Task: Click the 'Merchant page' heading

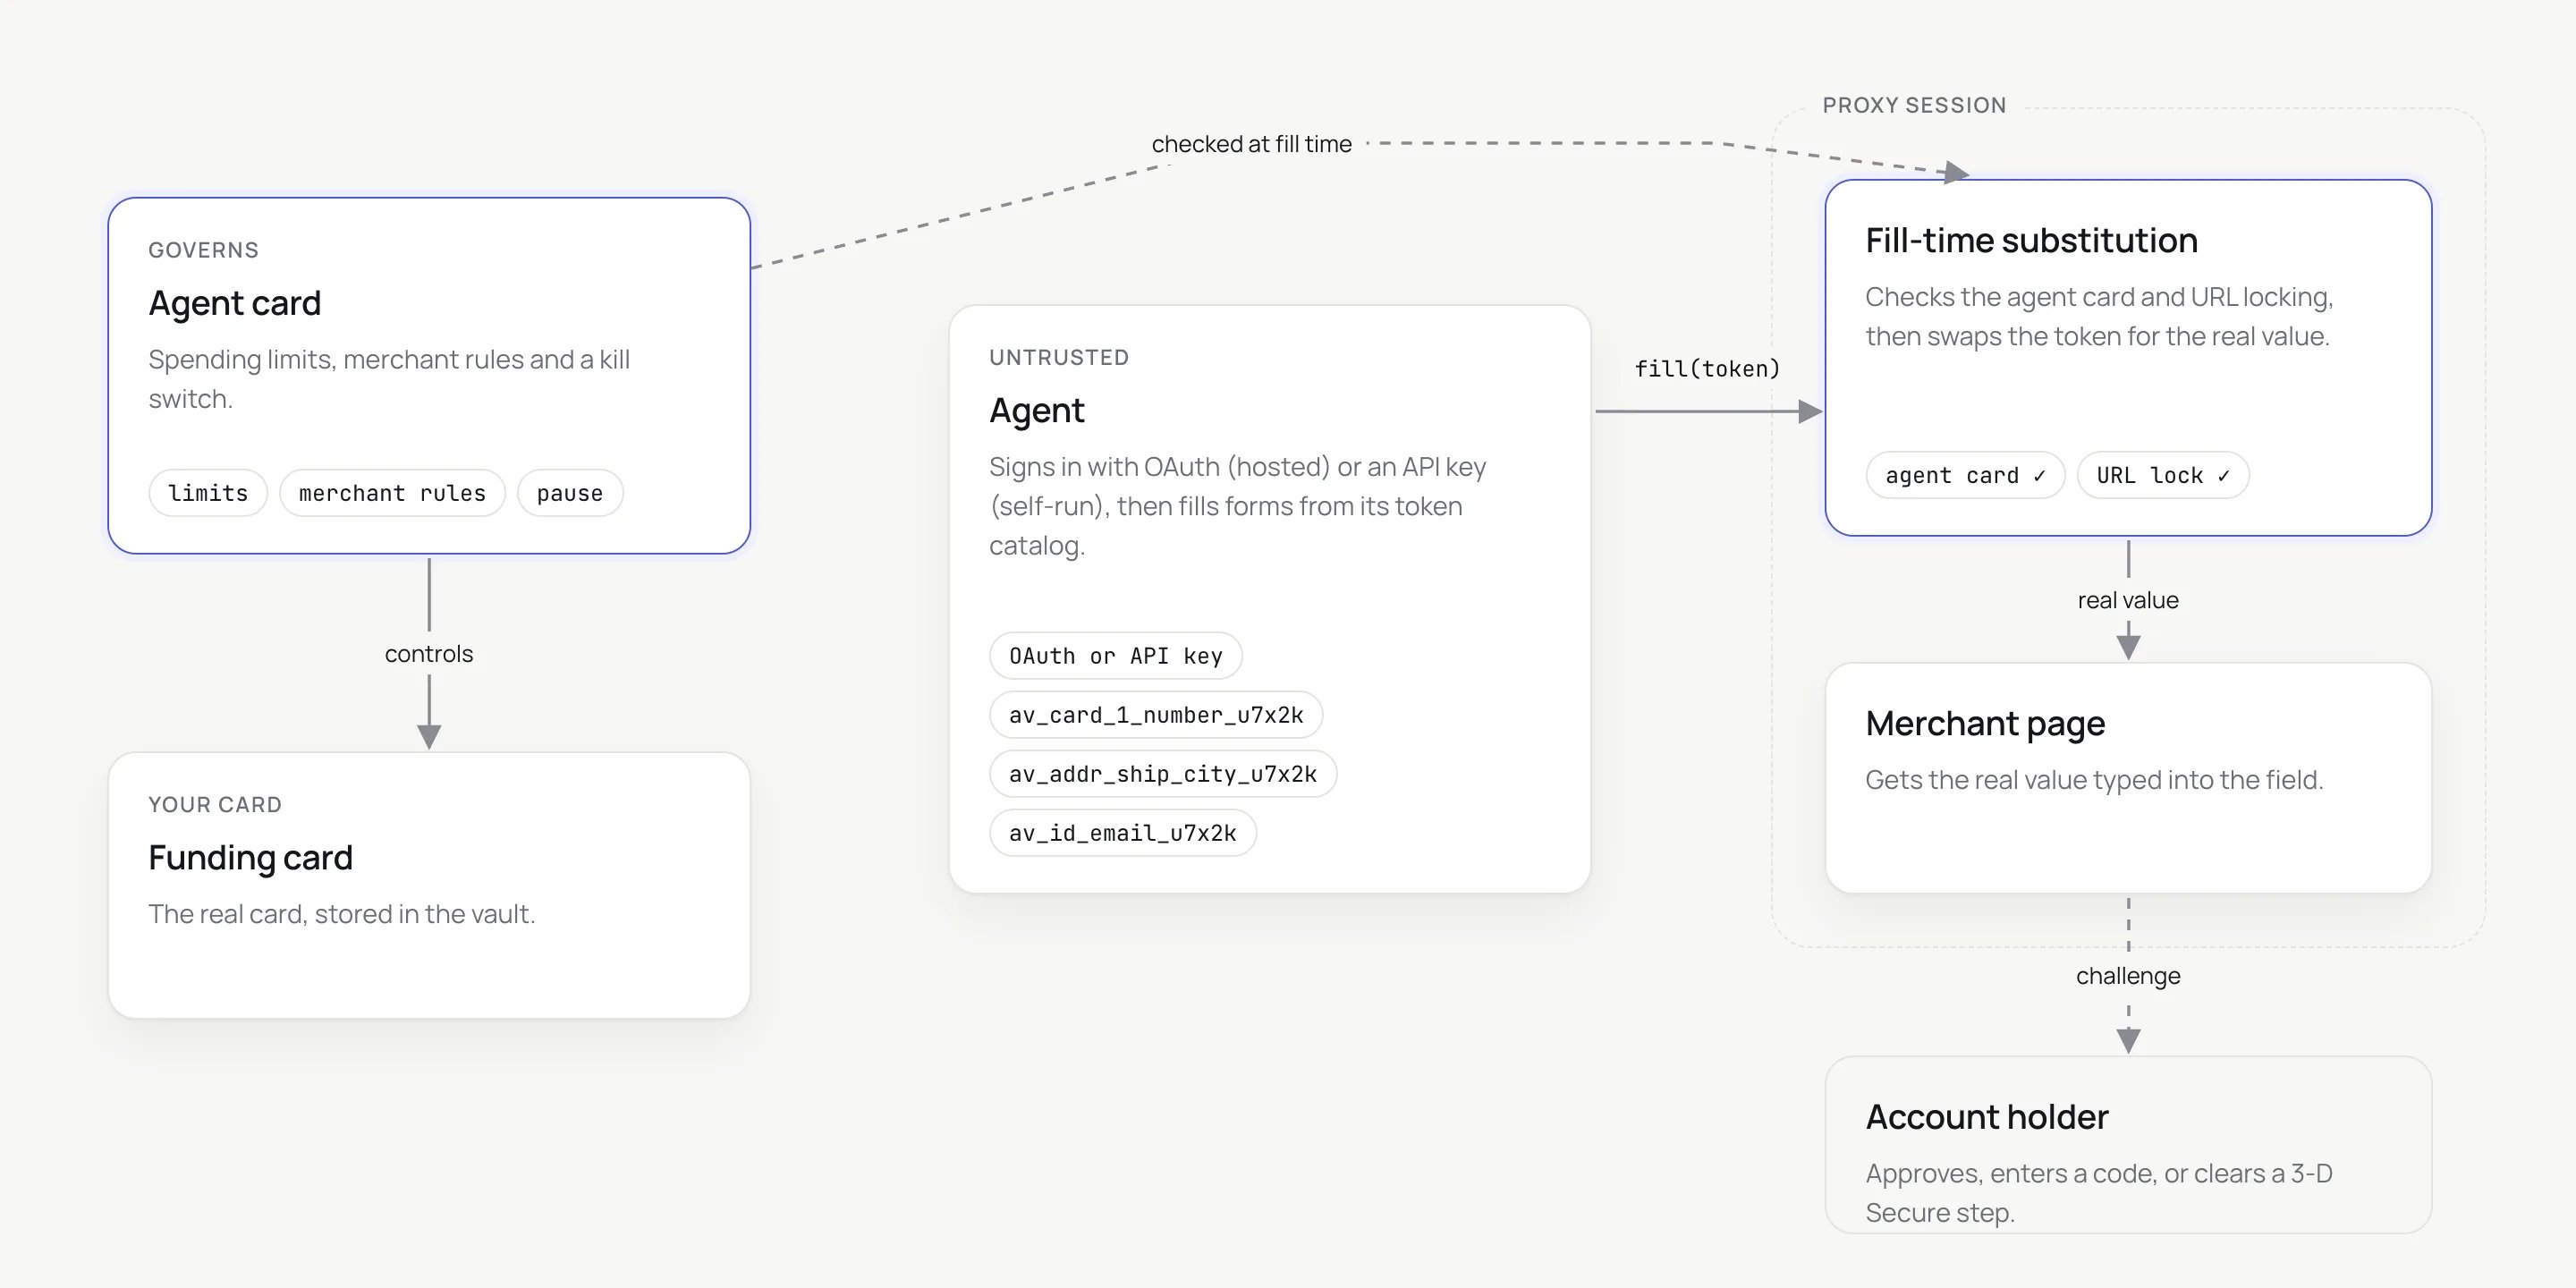Action: tap(1985, 724)
